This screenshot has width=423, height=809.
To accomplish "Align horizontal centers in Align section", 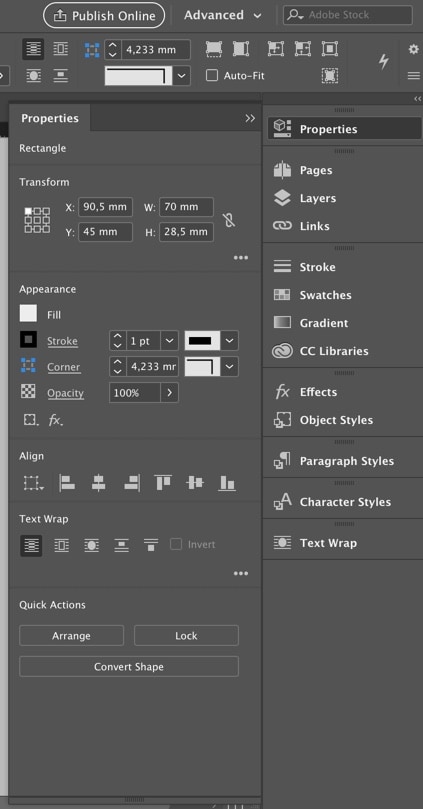I will 99,483.
